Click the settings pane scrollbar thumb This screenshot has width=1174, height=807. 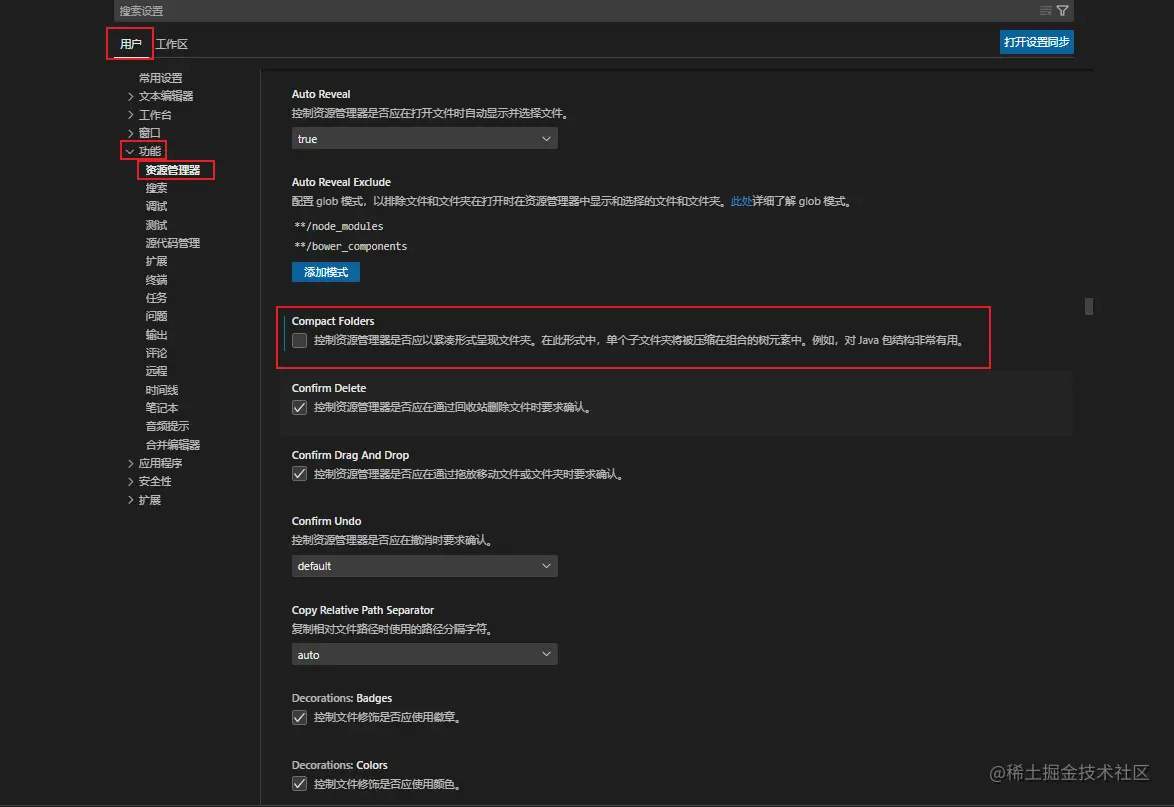tap(1089, 306)
